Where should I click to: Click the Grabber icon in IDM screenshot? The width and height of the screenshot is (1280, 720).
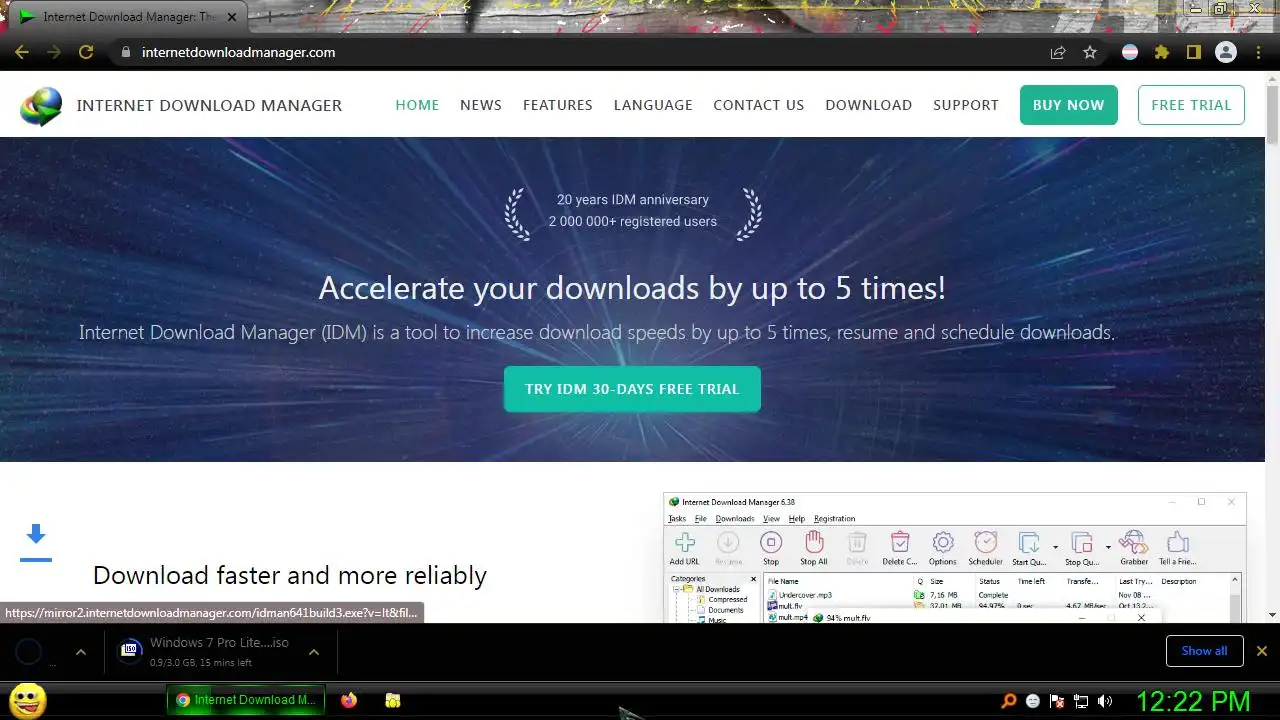(x=1133, y=542)
